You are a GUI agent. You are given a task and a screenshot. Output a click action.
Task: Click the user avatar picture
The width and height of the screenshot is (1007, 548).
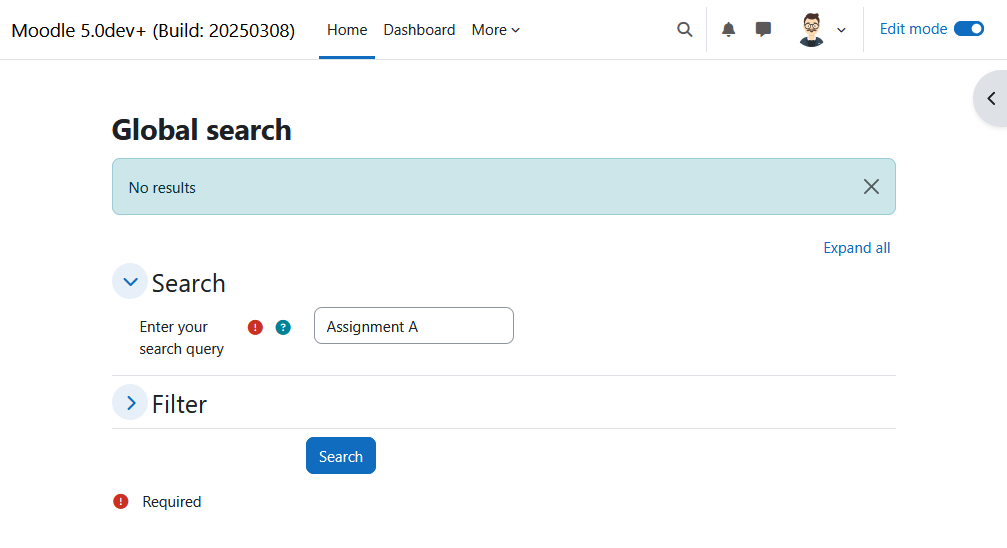[812, 30]
